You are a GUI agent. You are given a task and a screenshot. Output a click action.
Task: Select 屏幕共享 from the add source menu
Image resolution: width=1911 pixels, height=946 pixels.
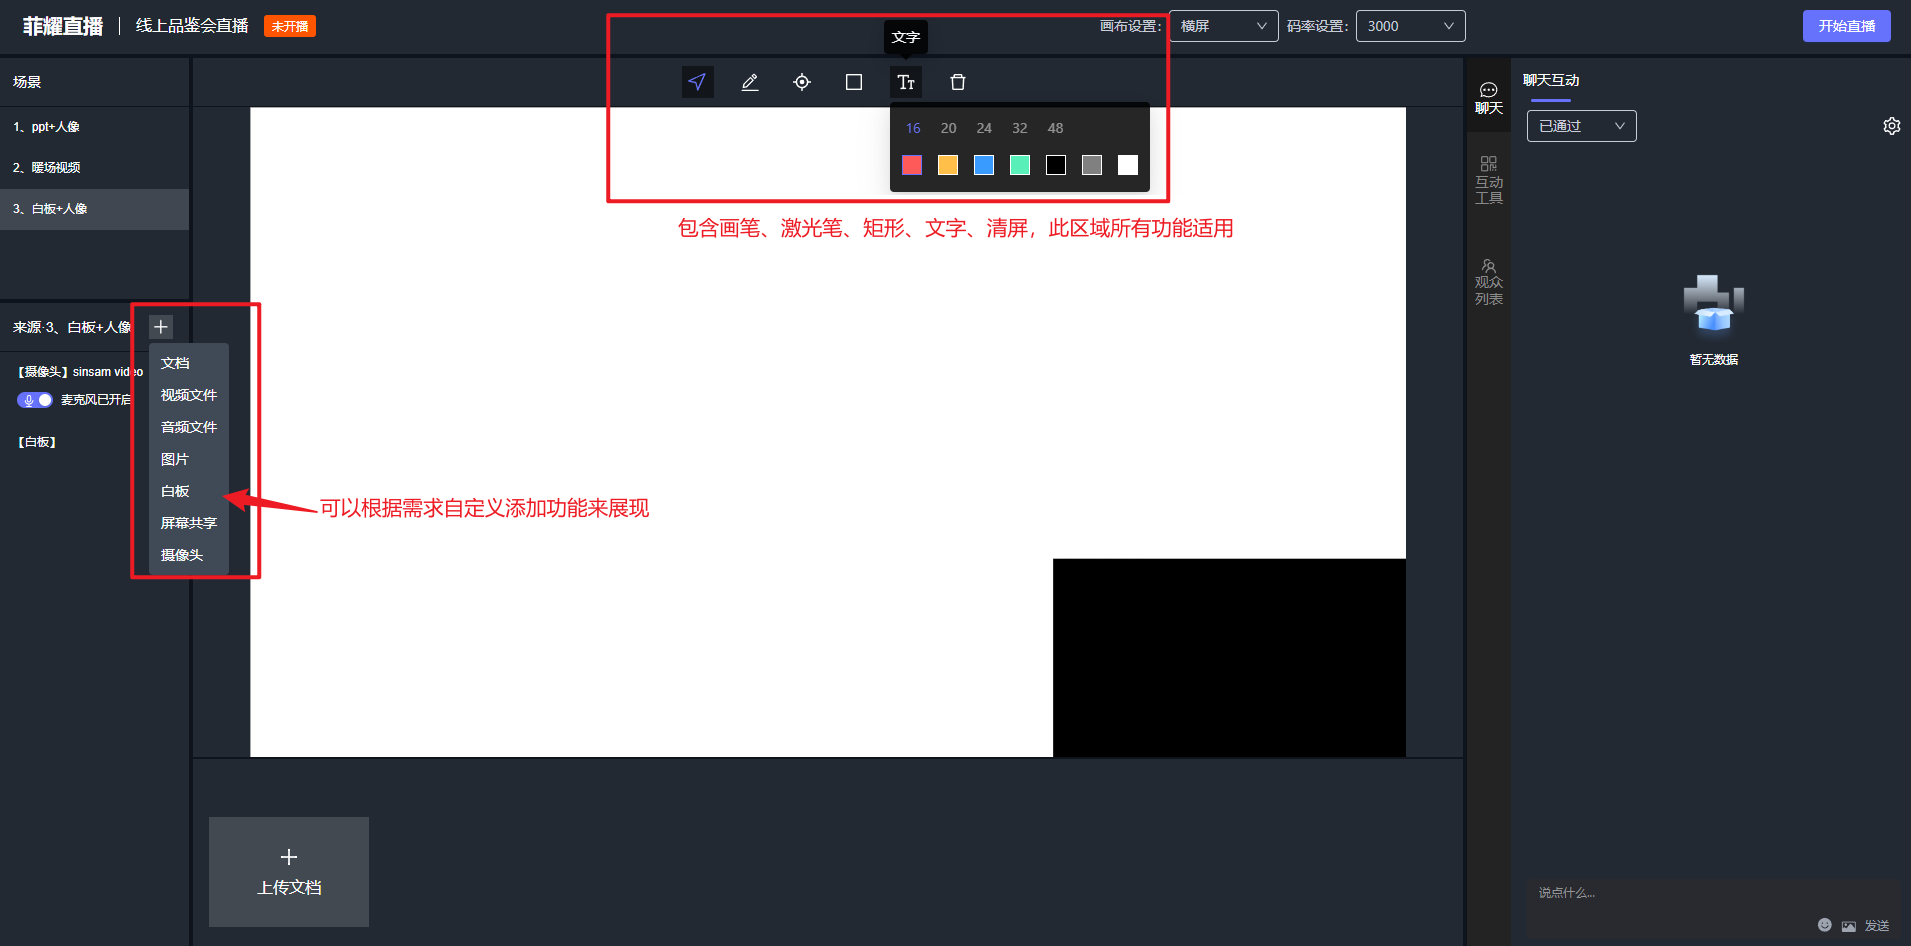coord(188,522)
